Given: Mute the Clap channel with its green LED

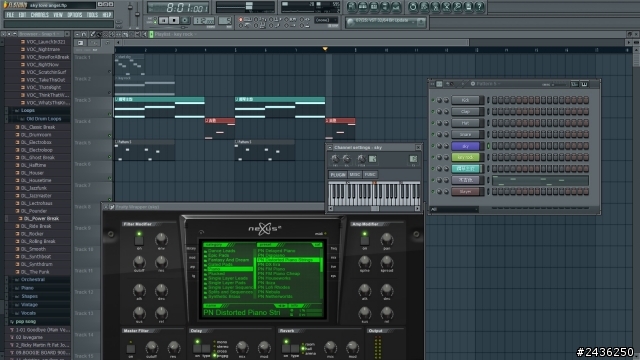Looking at the screenshot, I should pos(433,111).
